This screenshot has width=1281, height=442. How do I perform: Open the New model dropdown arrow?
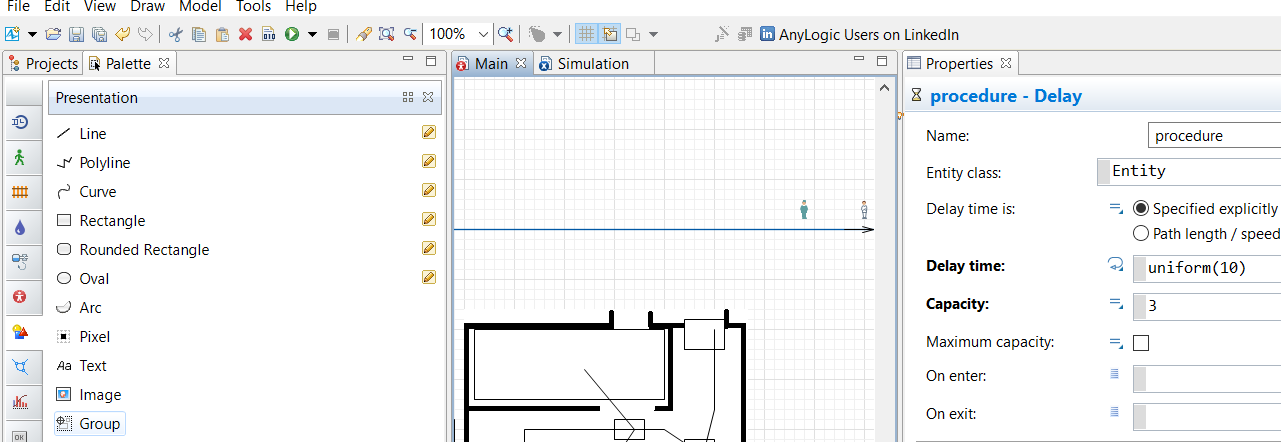(x=33, y=34)
